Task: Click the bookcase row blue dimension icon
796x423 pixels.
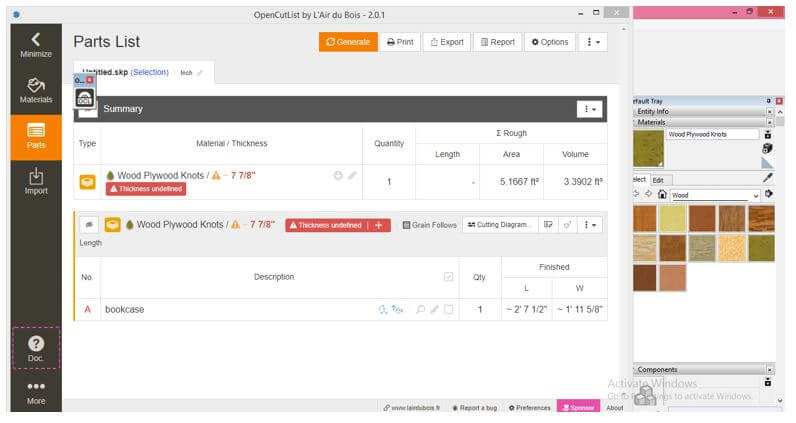Action: click(383, 309)
